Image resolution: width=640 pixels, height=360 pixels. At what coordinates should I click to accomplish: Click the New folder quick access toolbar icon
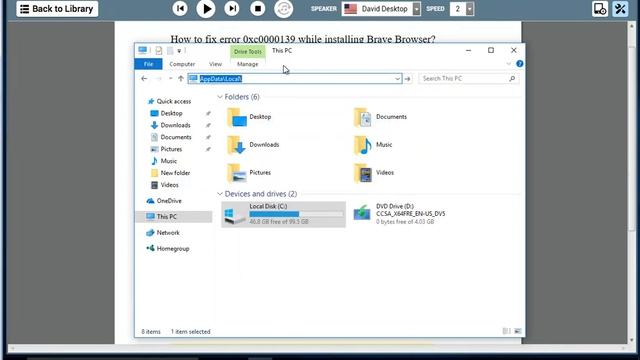170,51
